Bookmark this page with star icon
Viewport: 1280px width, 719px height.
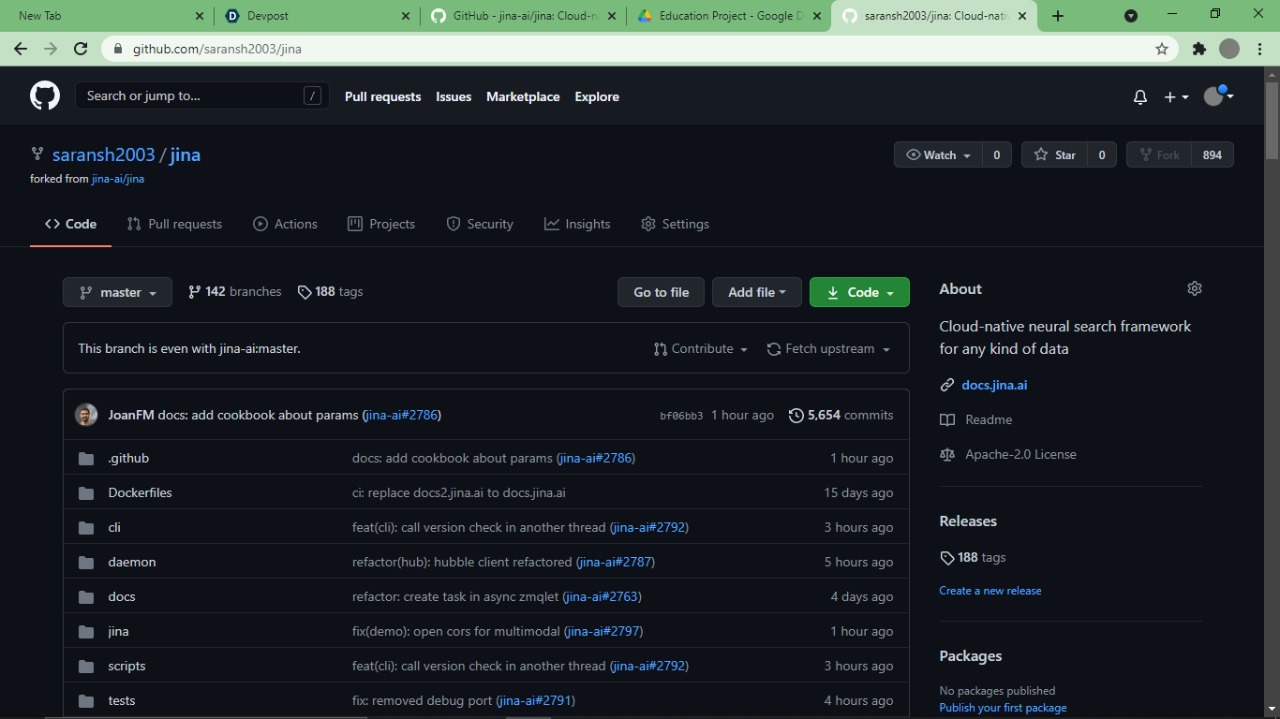click(1162, 48)
